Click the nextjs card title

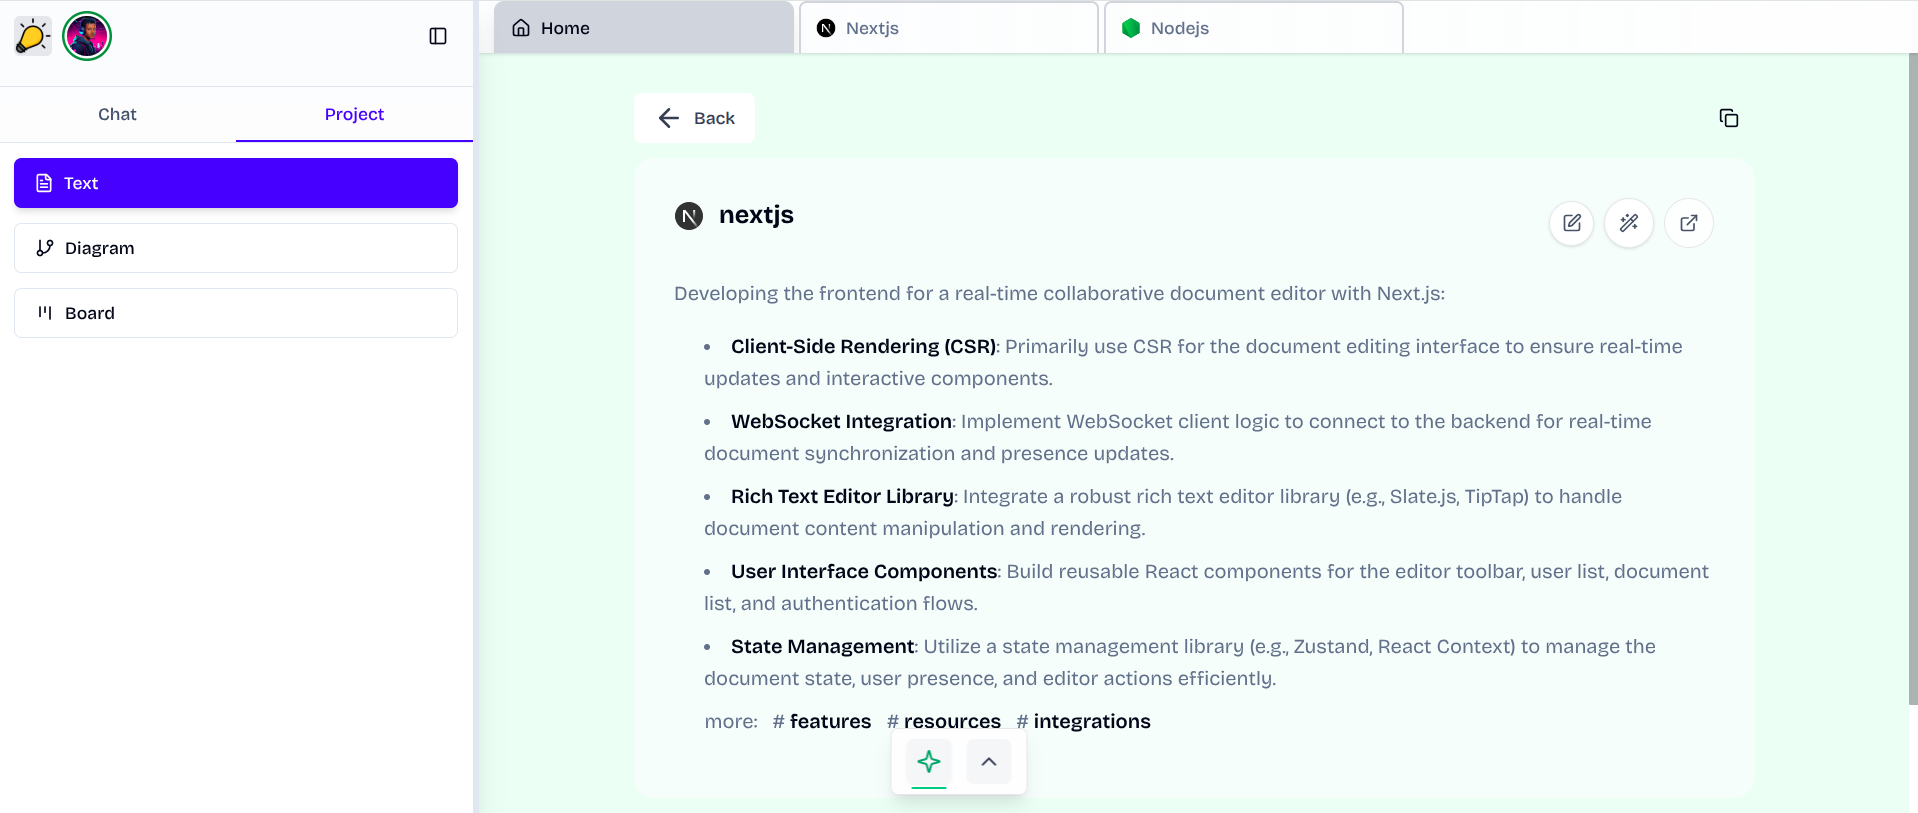pyautogui.click(x=756, y=215)
